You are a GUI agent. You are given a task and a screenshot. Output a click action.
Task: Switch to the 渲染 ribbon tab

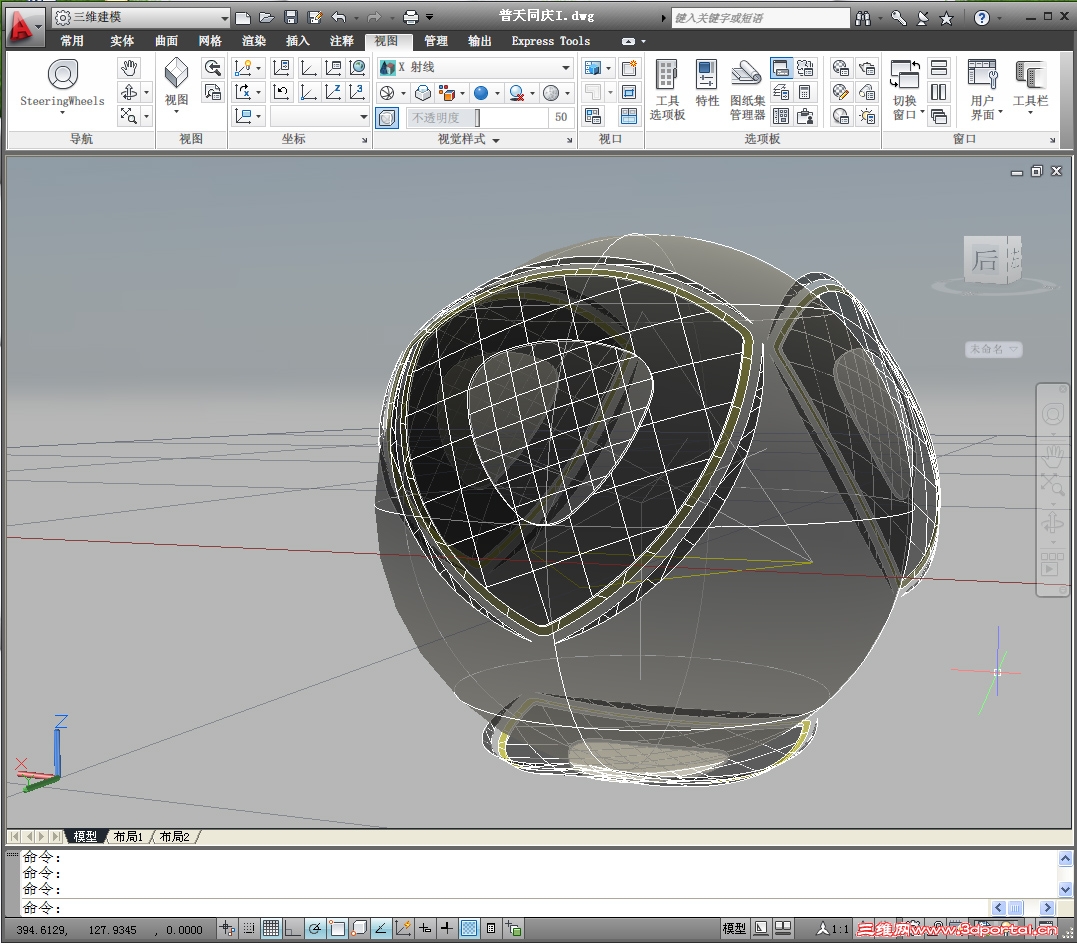tap(254, 41)
